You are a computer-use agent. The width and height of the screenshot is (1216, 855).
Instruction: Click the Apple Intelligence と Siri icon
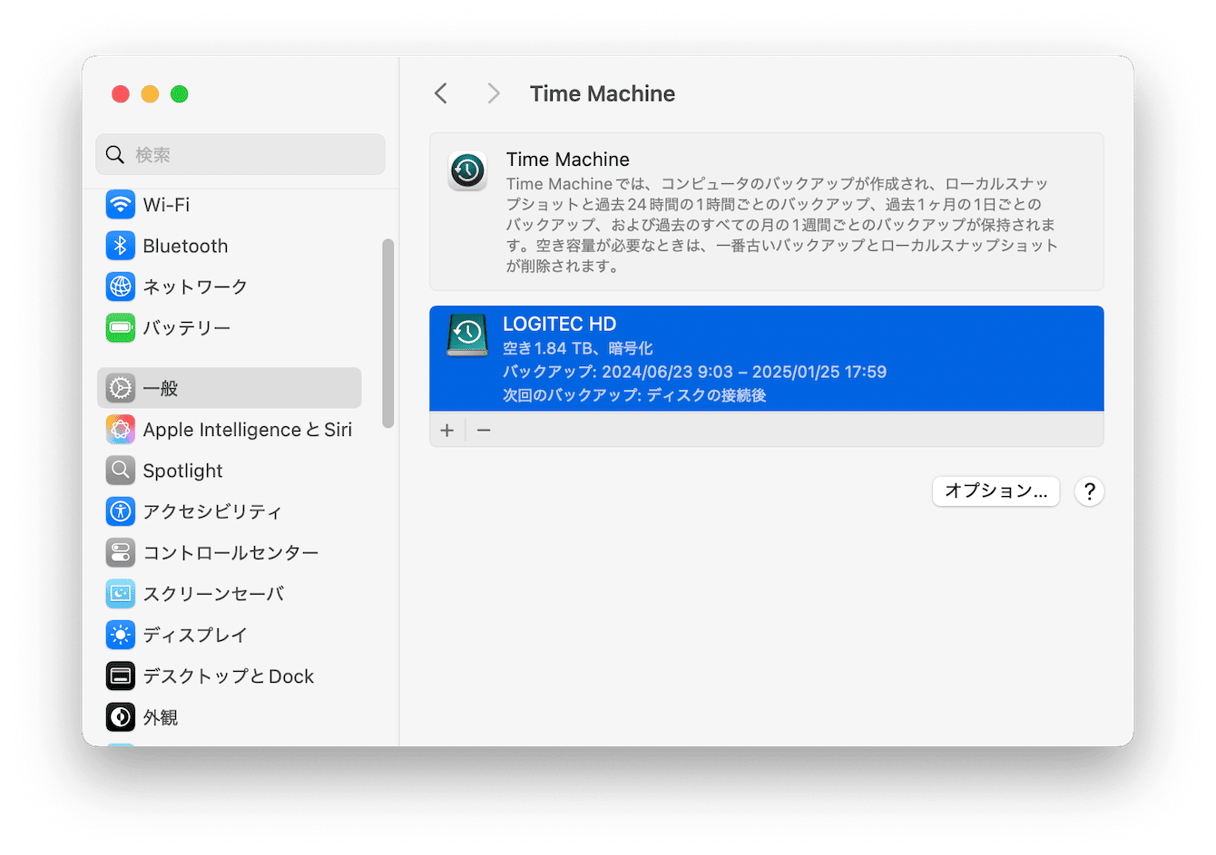121,430
